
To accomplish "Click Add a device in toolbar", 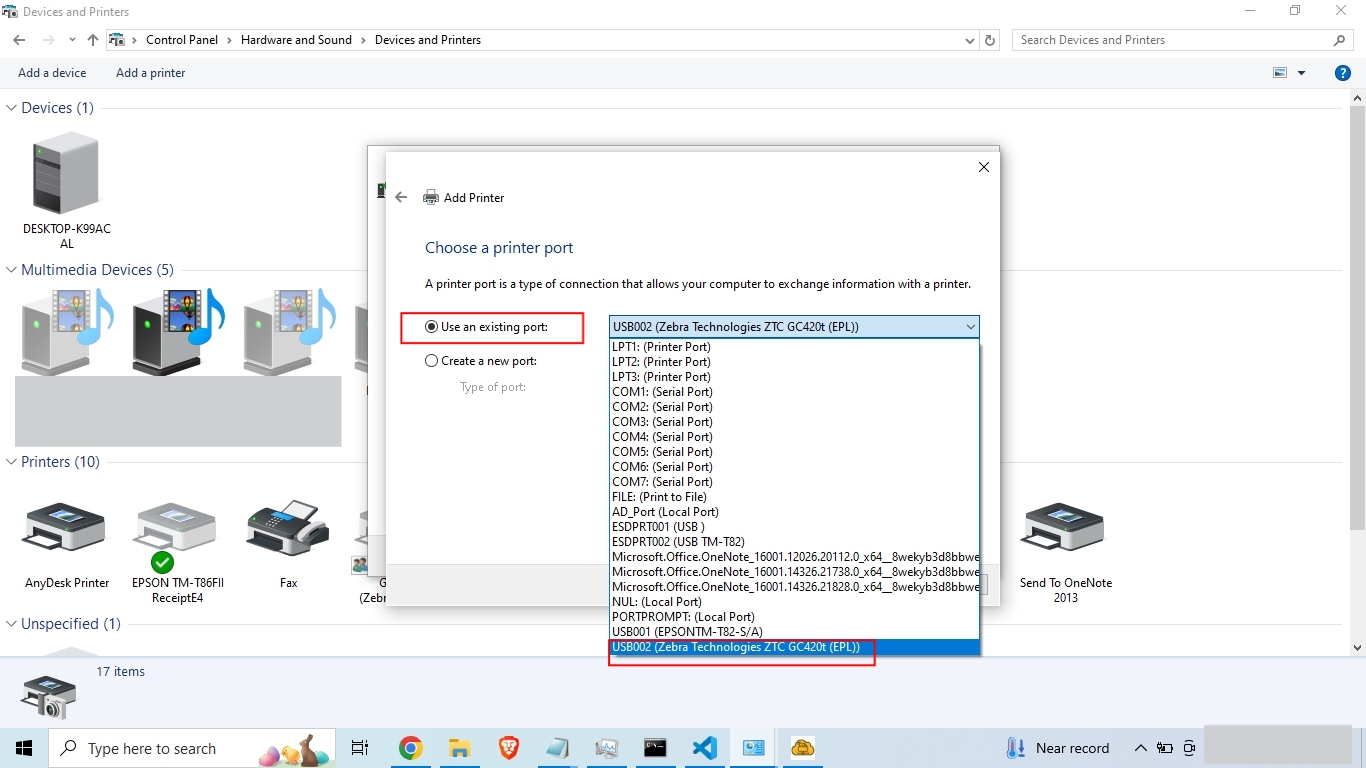I will [52, 73].
